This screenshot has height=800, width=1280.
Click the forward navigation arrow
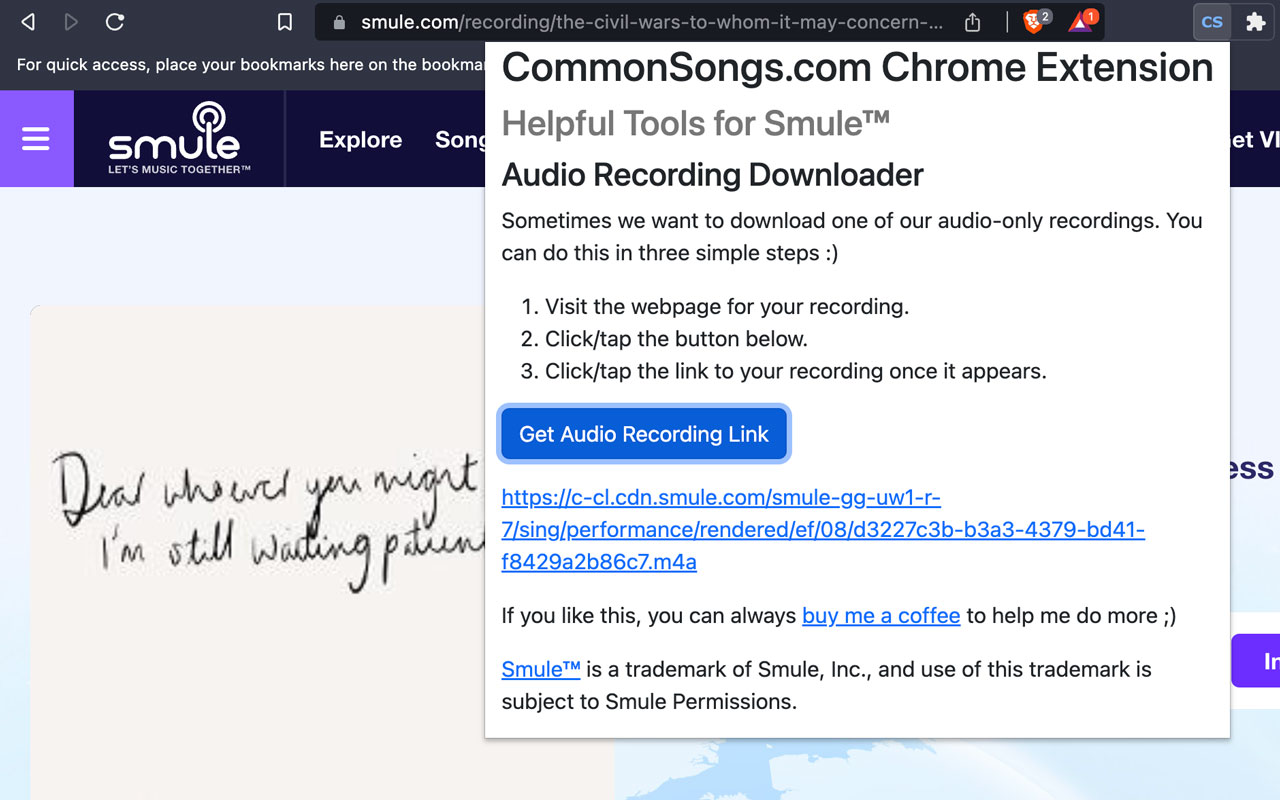pyautogui.click(x=70, y=20)
